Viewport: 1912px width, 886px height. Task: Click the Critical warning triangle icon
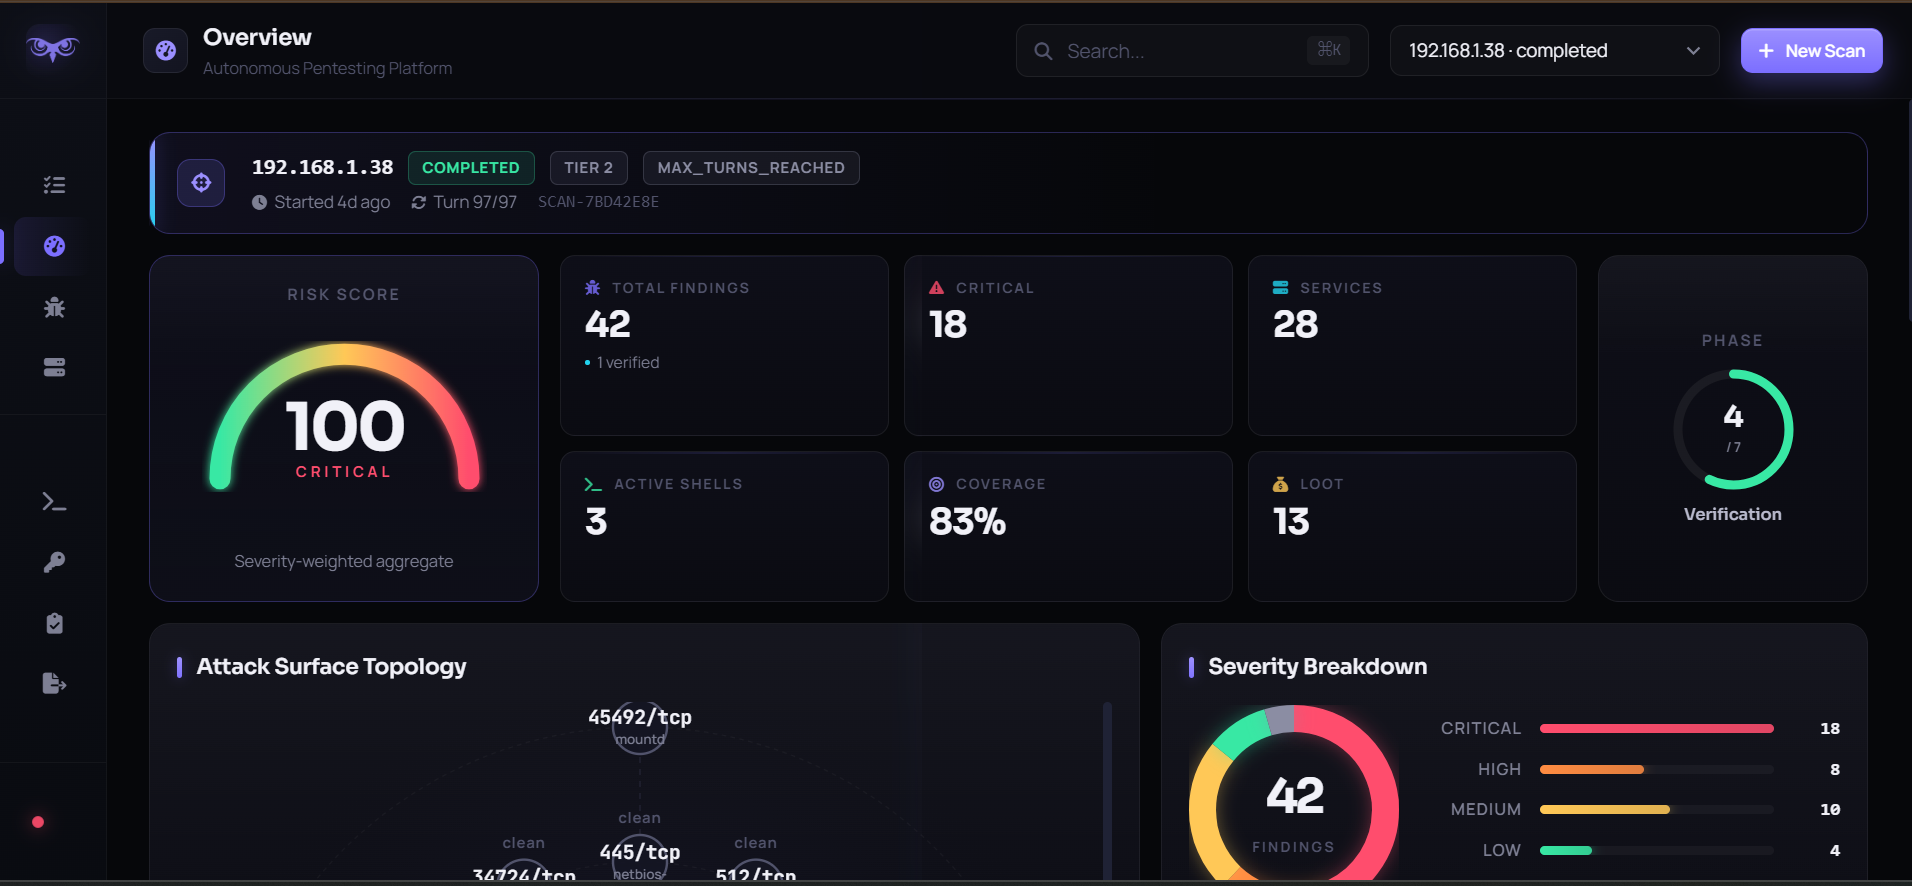936,288
